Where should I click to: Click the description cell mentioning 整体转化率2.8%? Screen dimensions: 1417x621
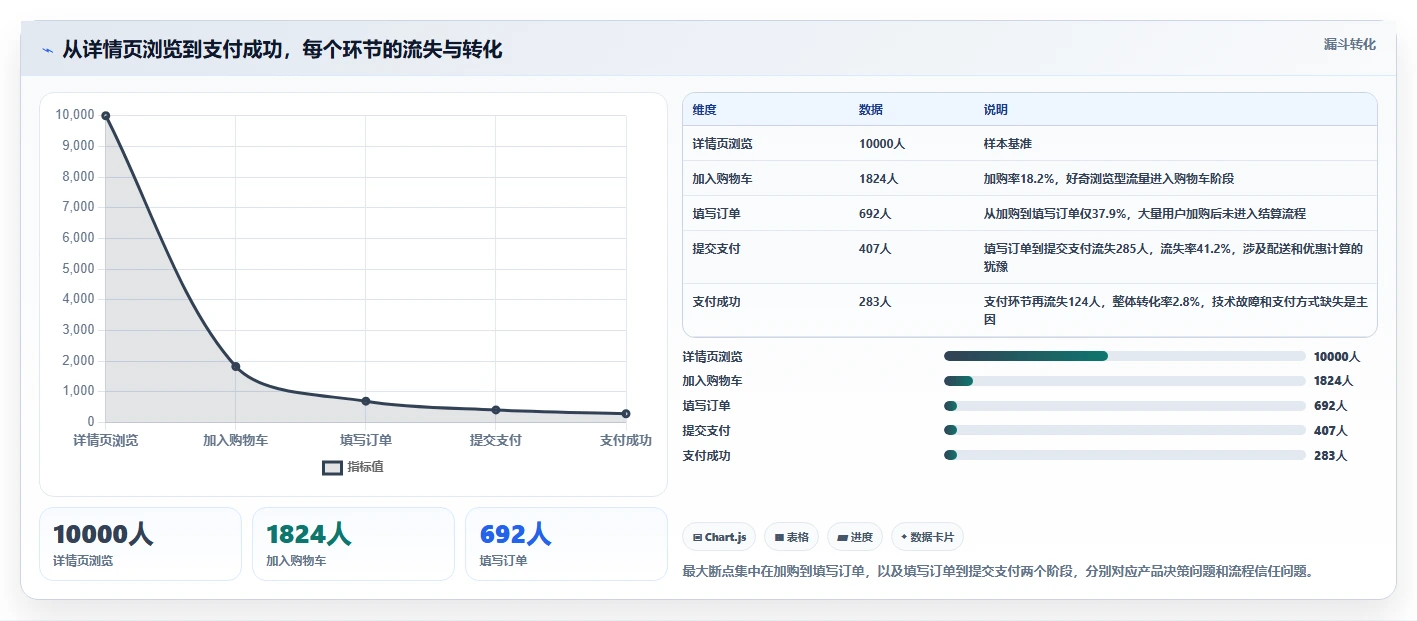point(1174,311)
